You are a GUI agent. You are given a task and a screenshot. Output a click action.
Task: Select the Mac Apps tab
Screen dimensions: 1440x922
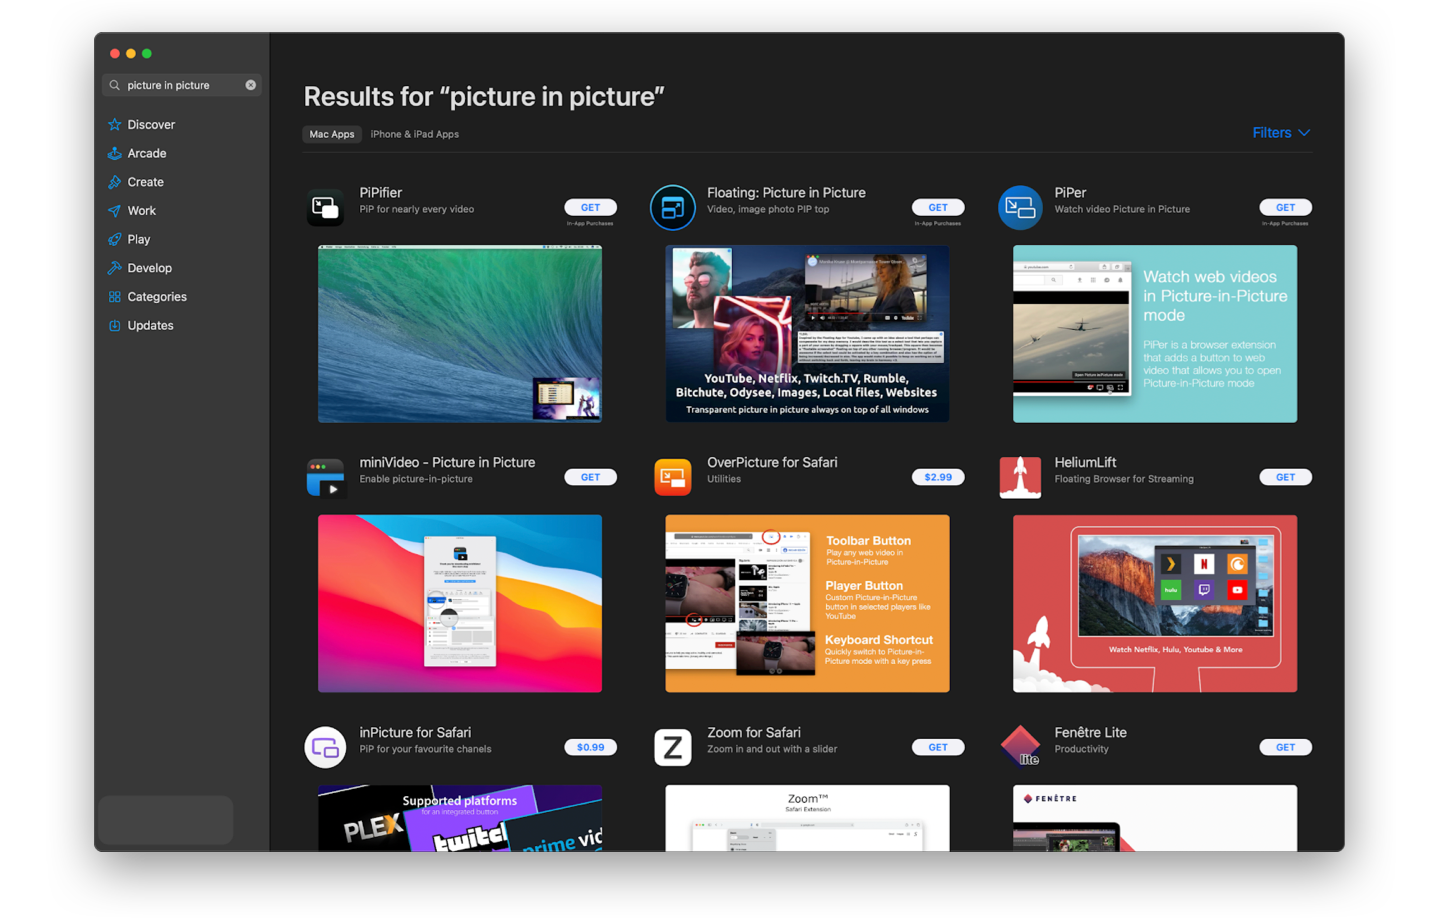[x=332, y=133]
